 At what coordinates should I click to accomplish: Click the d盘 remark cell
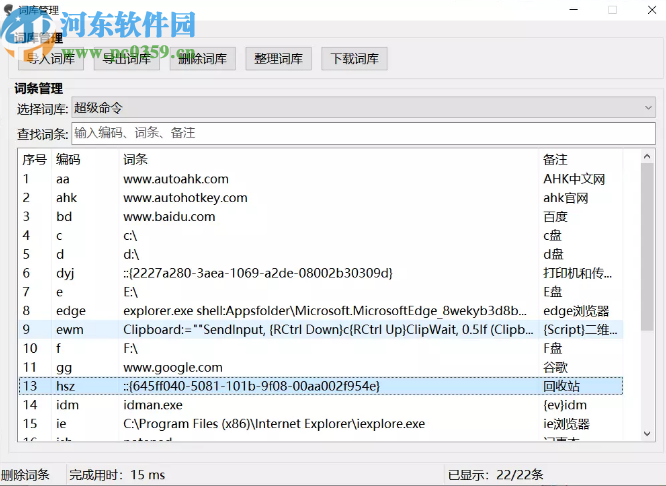click(553, 254)
